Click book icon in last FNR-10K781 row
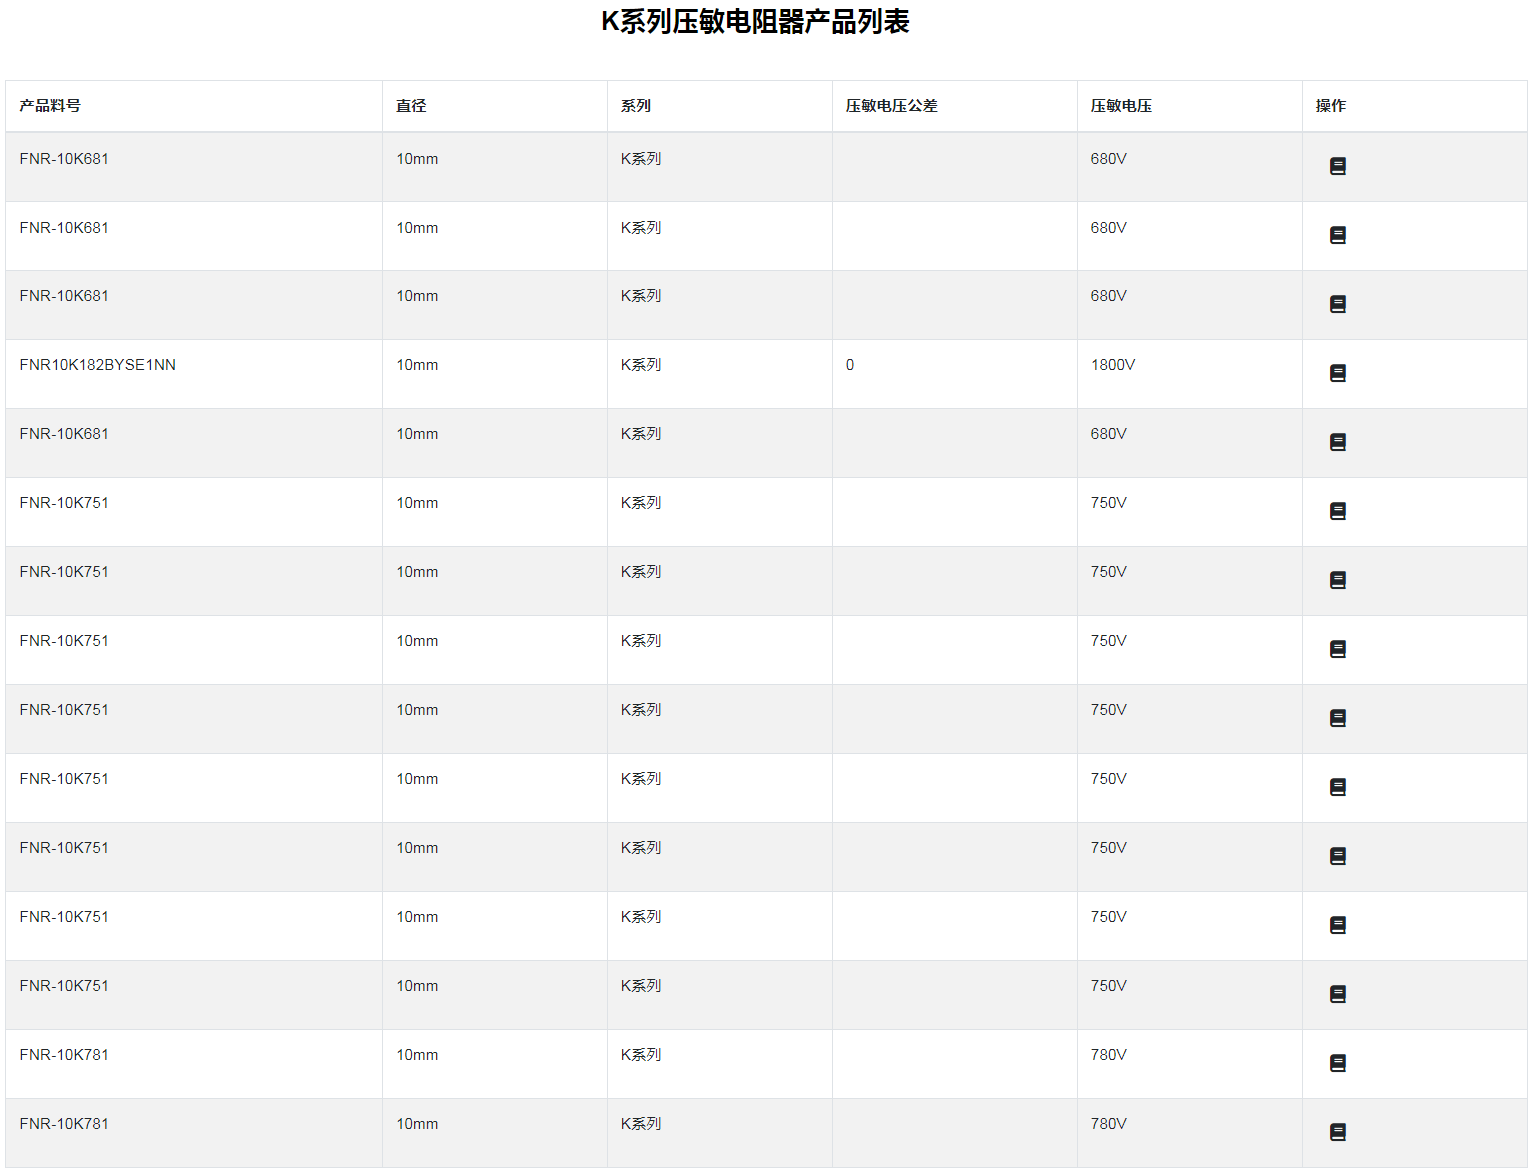1536x1171 pixels. (x=1337, y=1132)
